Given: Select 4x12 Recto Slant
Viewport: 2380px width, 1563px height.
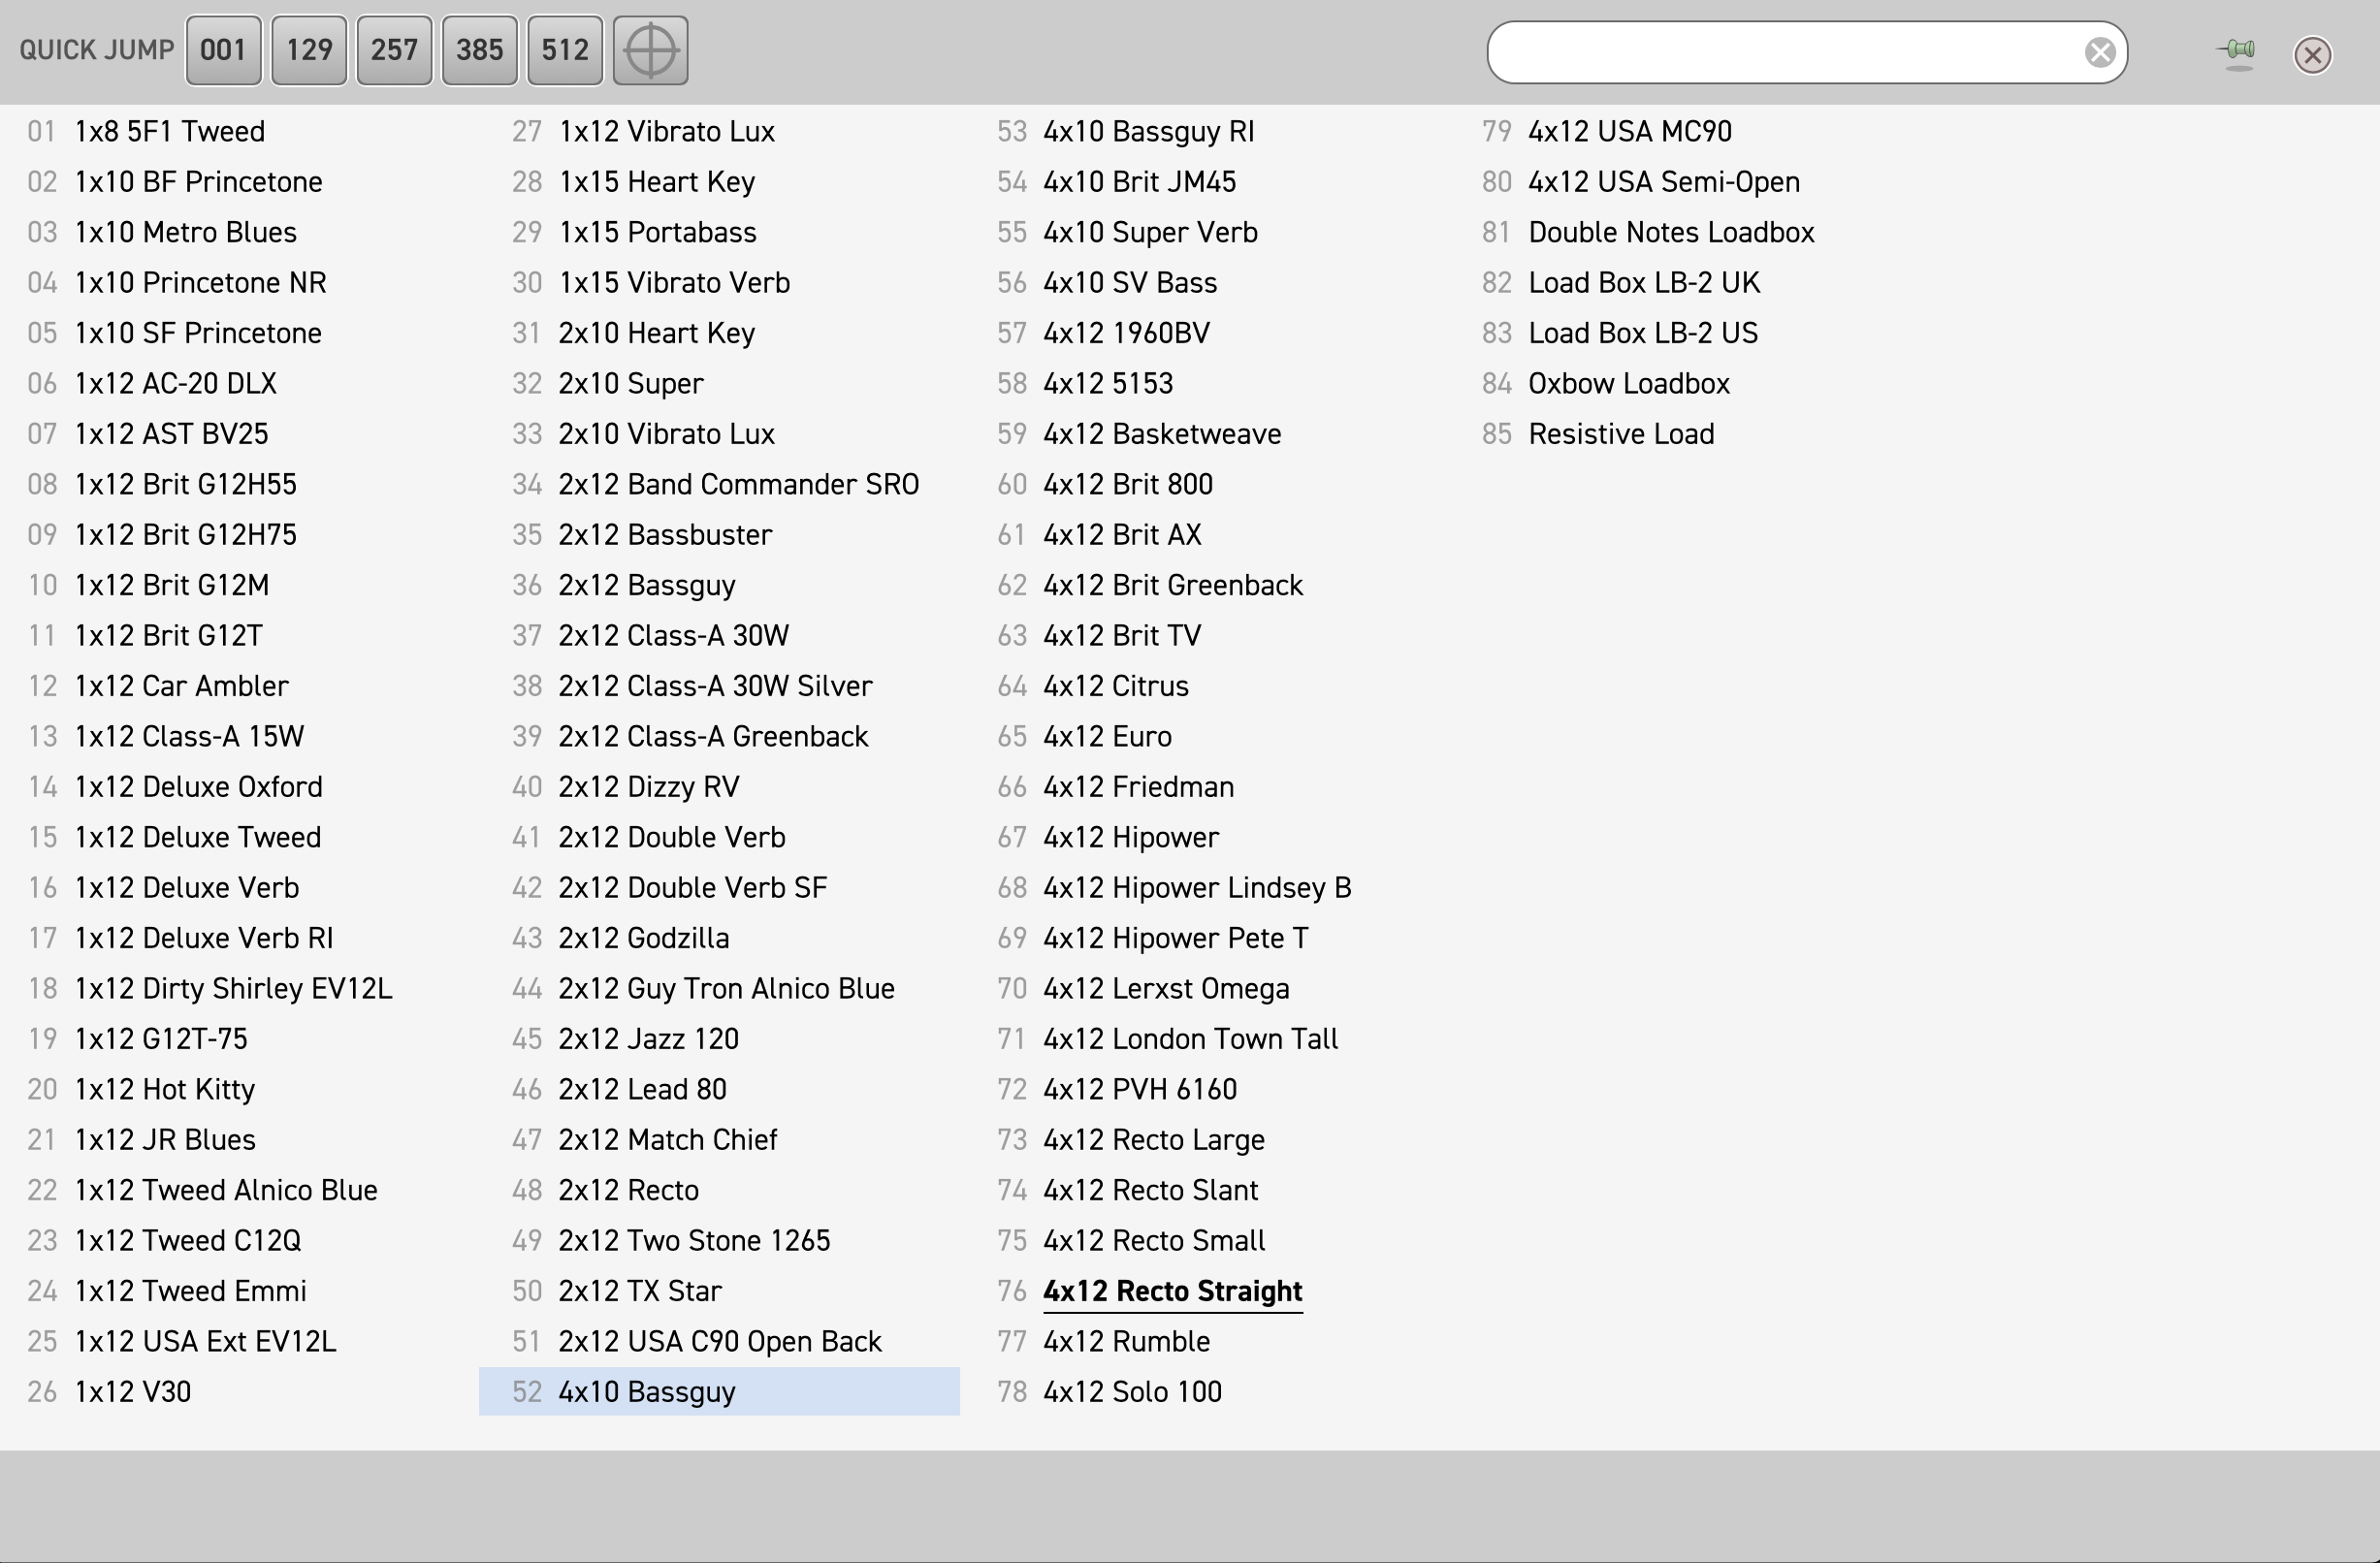Looking at the screenshot, I should point(1151,1190).
